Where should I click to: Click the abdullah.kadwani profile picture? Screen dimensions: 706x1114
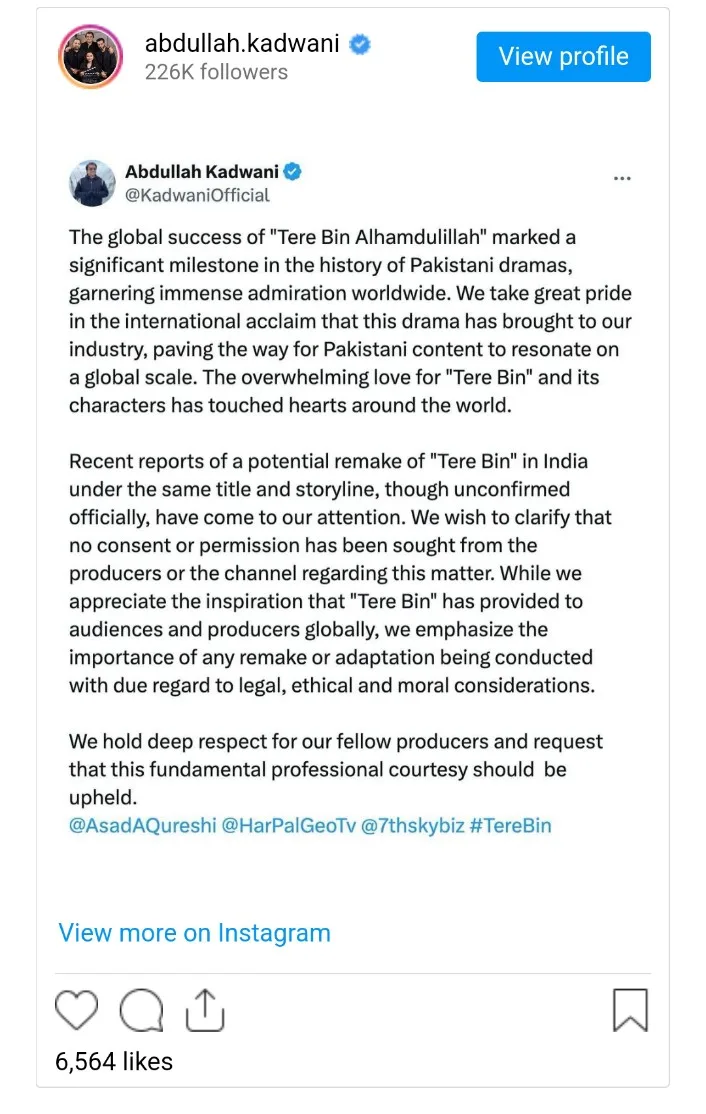[x=91, y=57]
